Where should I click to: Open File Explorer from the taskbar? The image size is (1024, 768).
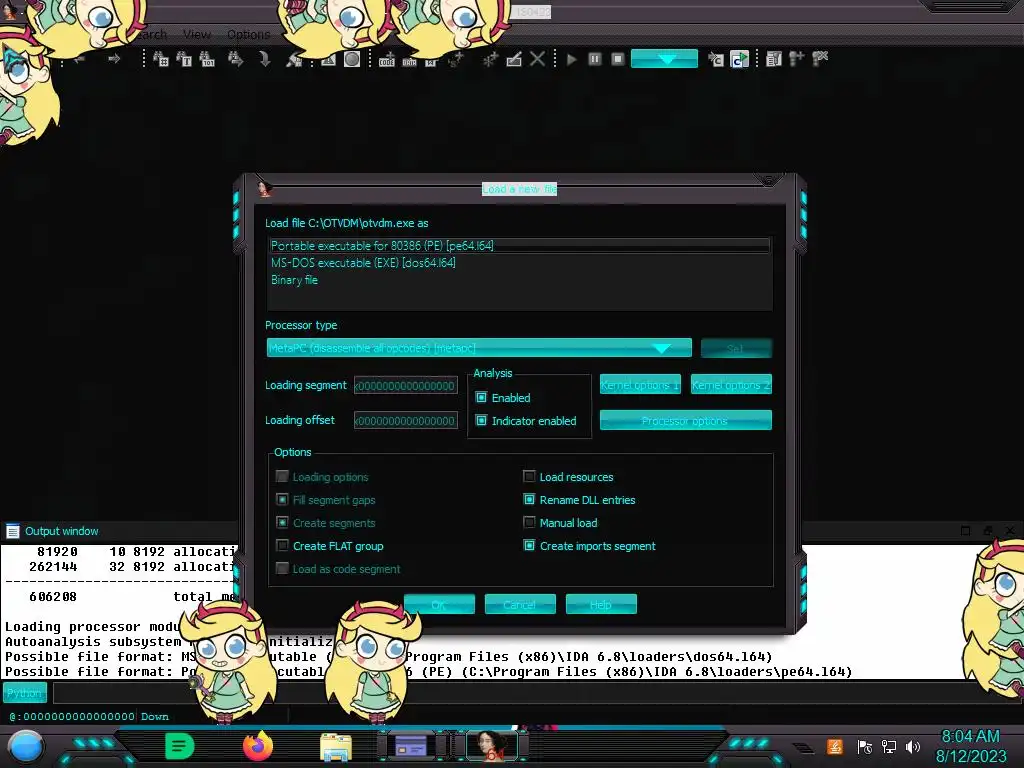pos(336,747)
